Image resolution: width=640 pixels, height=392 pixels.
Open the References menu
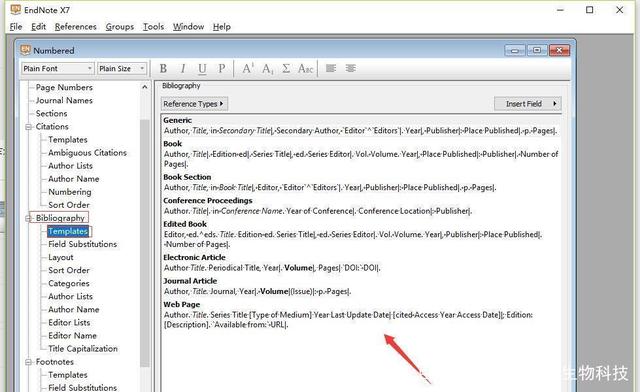(76, 27)
